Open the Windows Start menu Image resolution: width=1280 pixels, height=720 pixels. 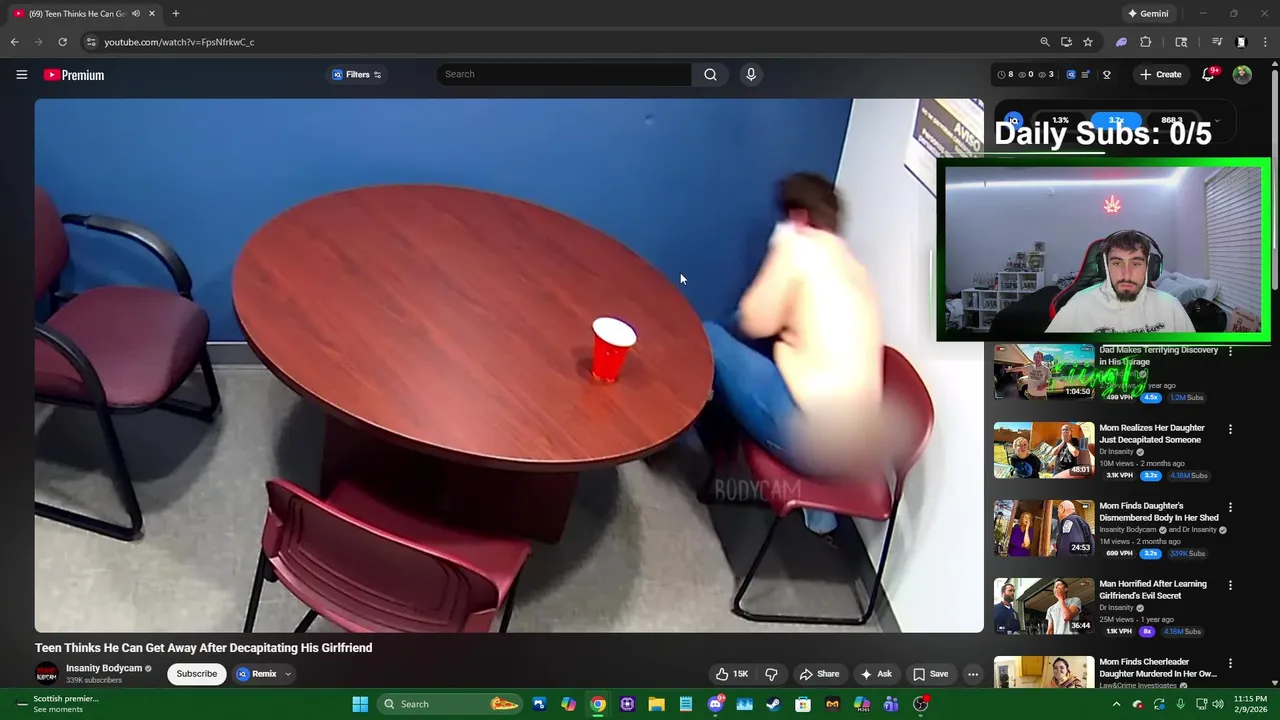point(360,704)
